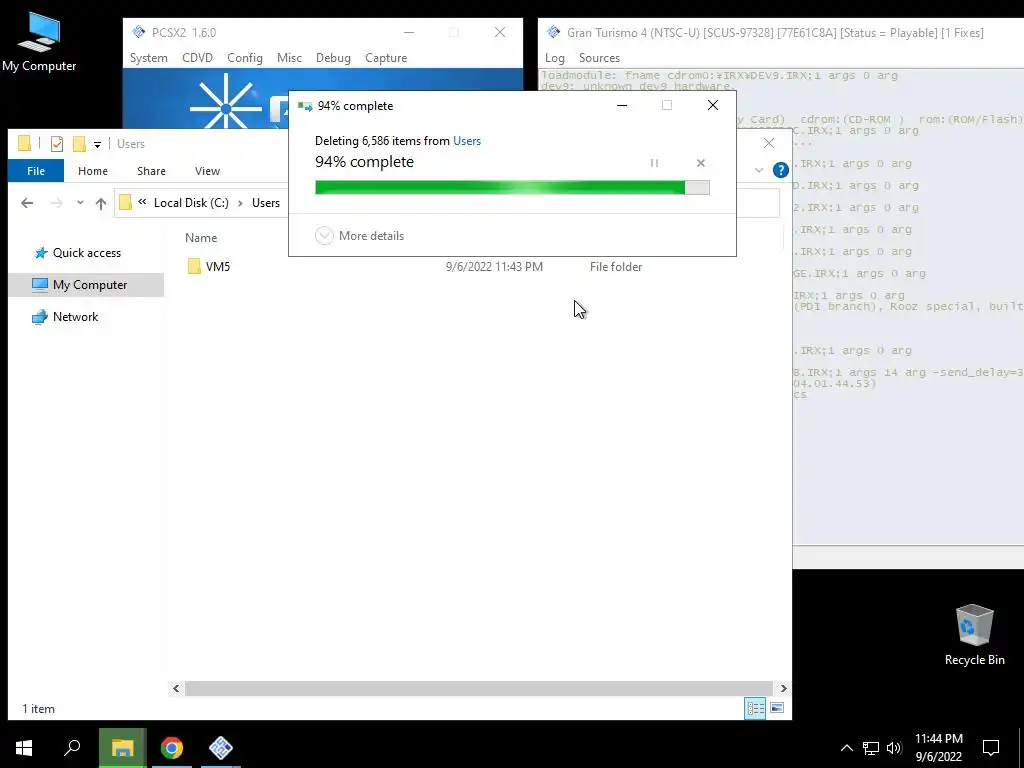Open the notification center icon
The image size is (1024, 768).
[991, 748]
